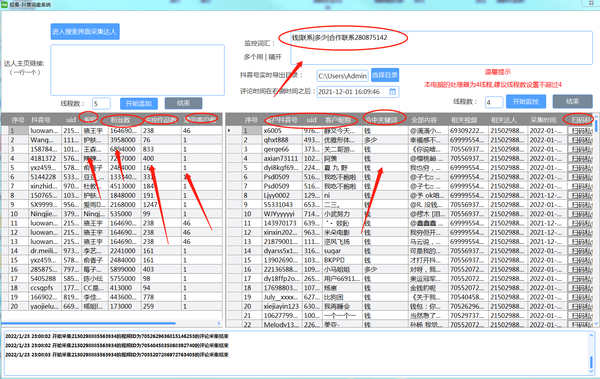Click the sugar nickname cell

[342, 251]
